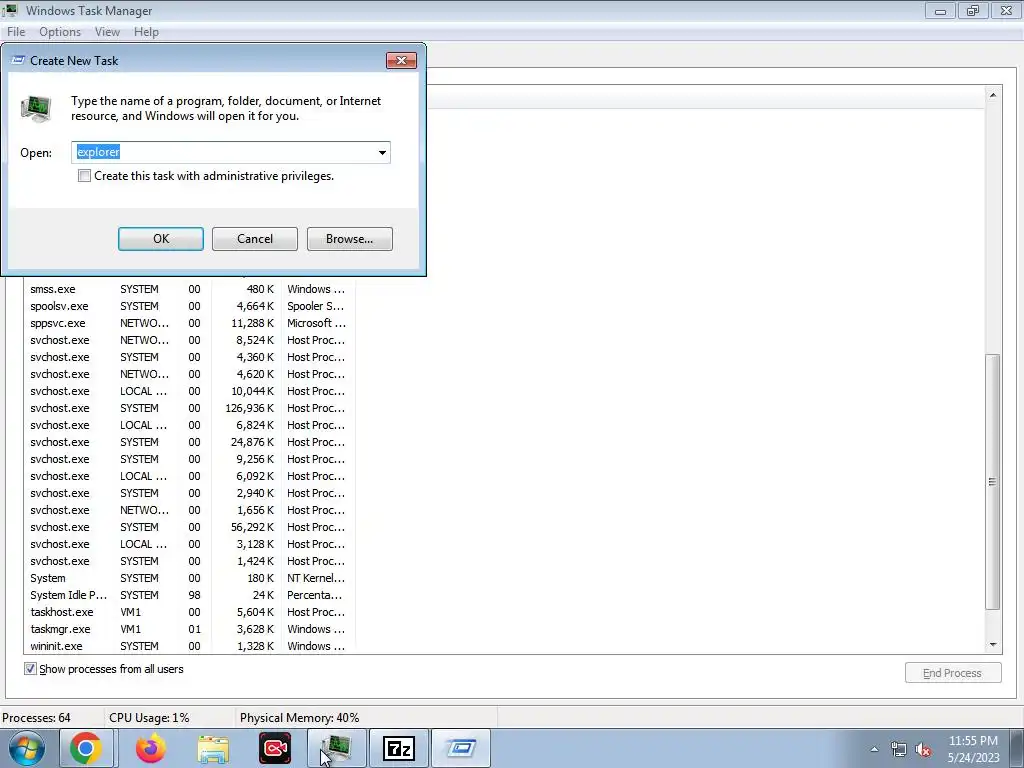Screen dimensions: 1024x768
Task: Open the View menu
Action: click(x=107, y=32)
